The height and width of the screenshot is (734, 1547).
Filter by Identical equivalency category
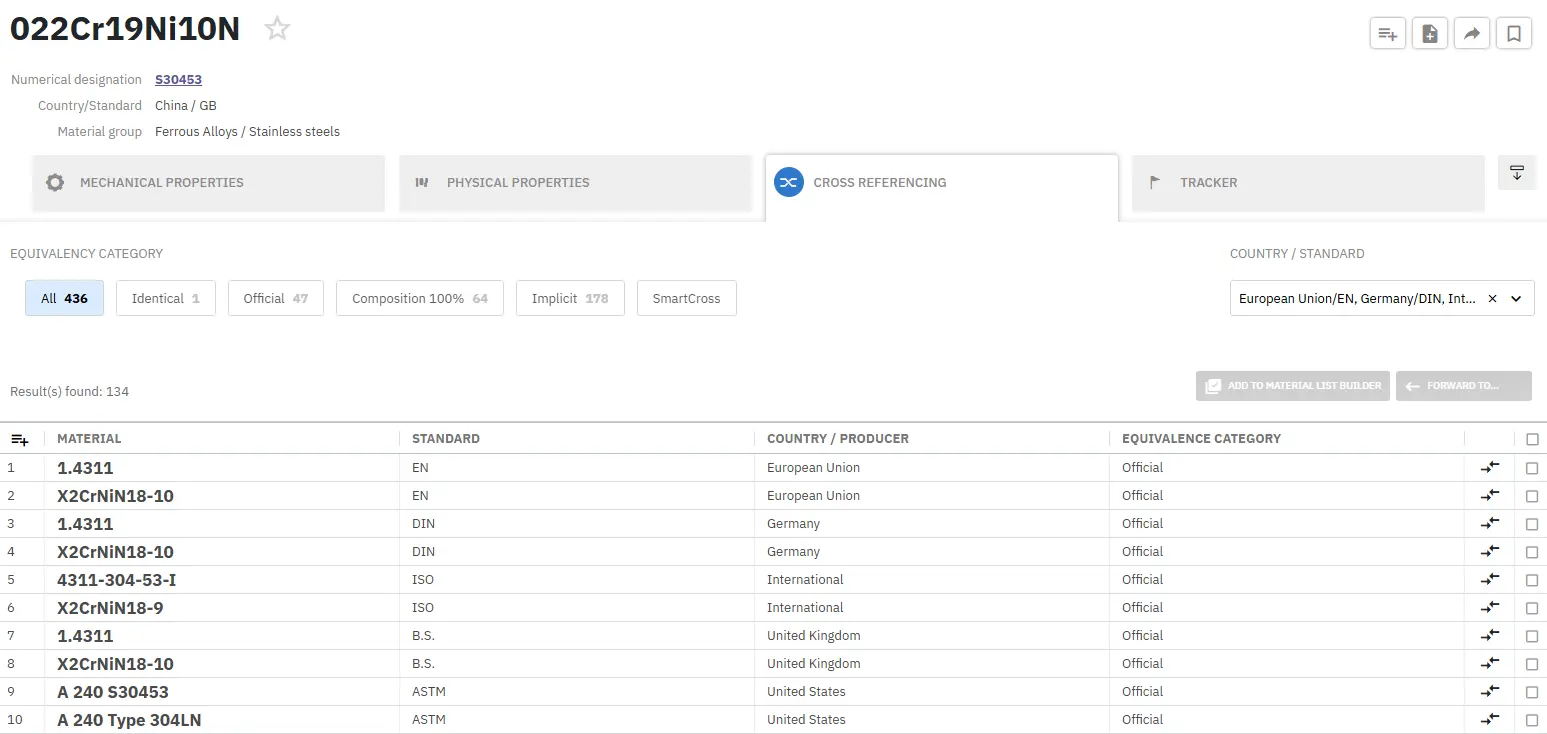point(166,298)
